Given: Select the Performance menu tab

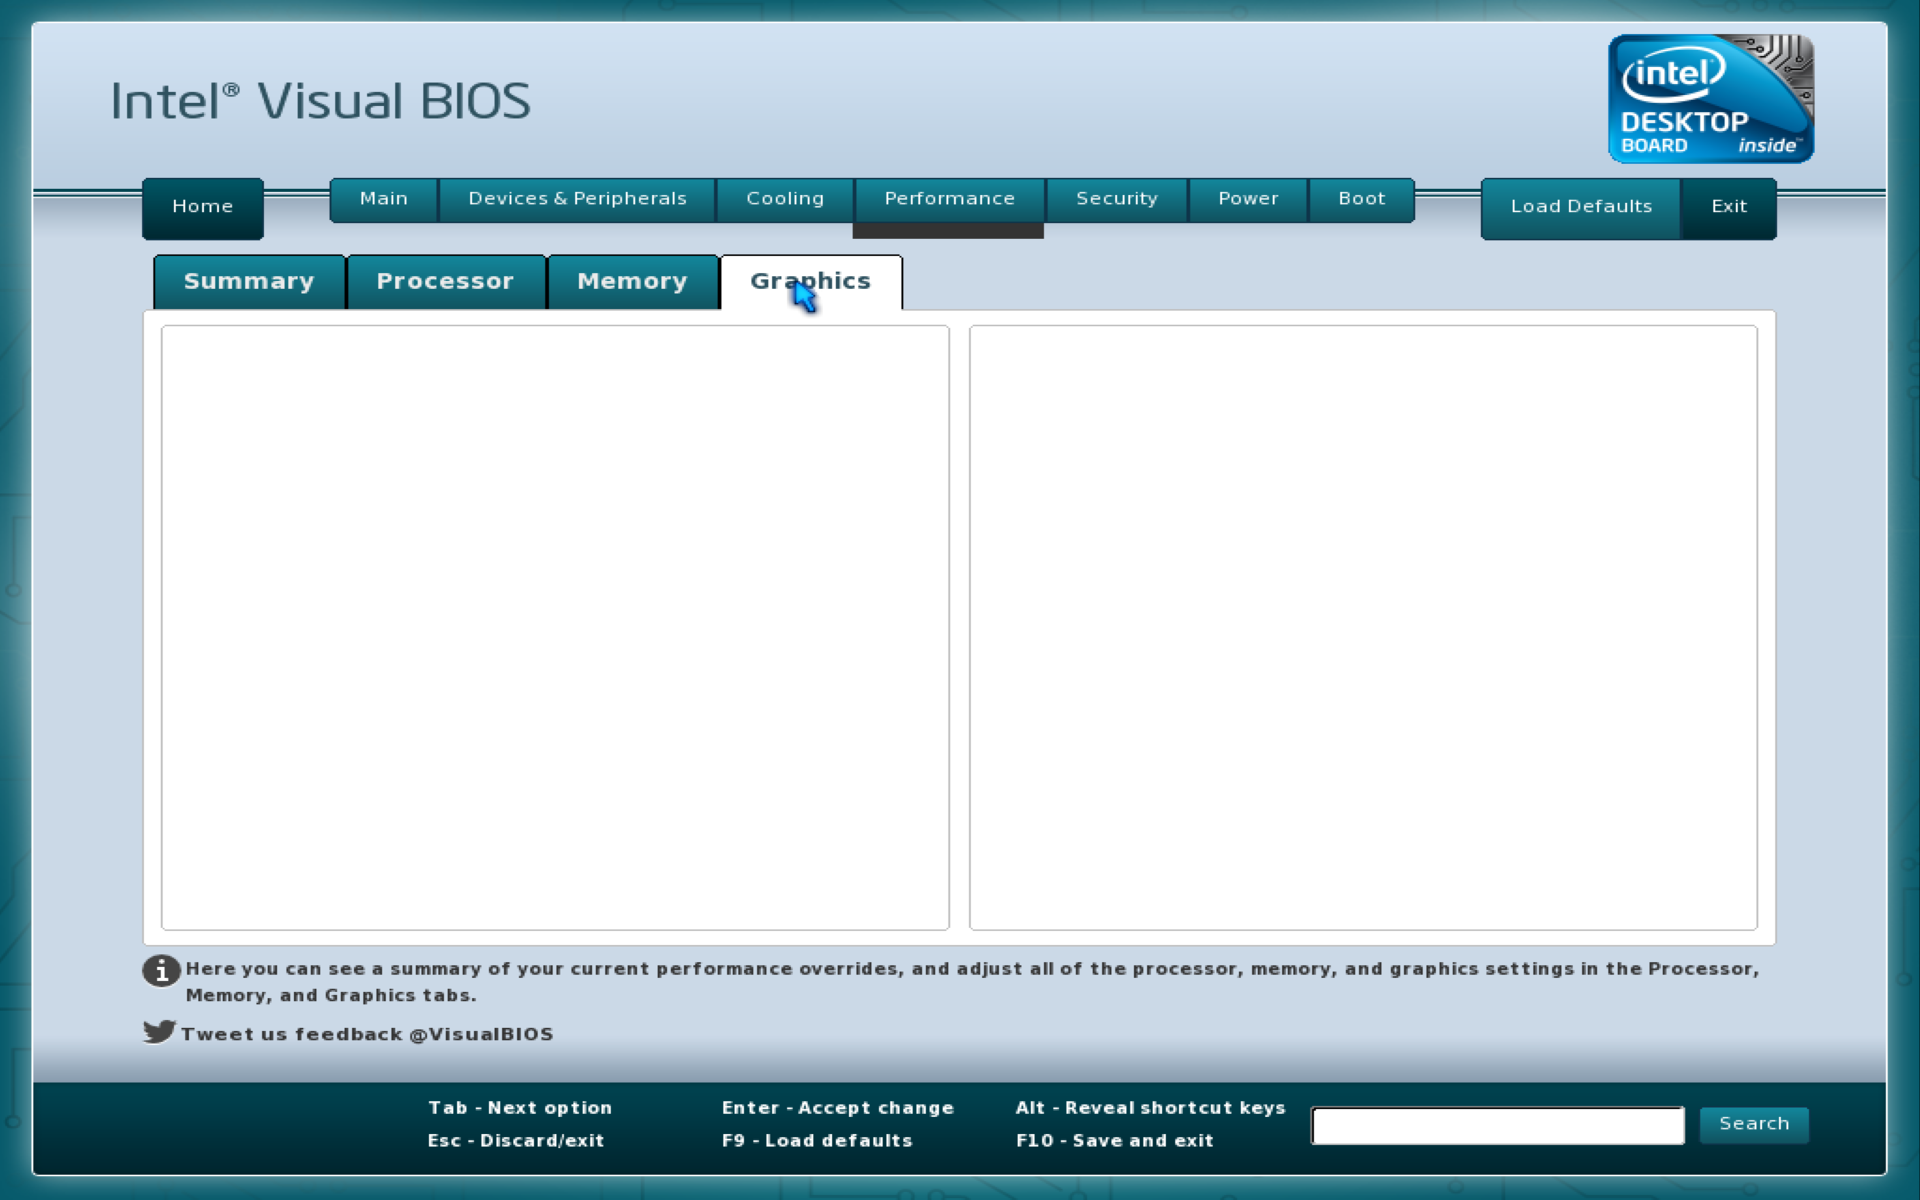Looking at the screenshot, I should point(949,199).
